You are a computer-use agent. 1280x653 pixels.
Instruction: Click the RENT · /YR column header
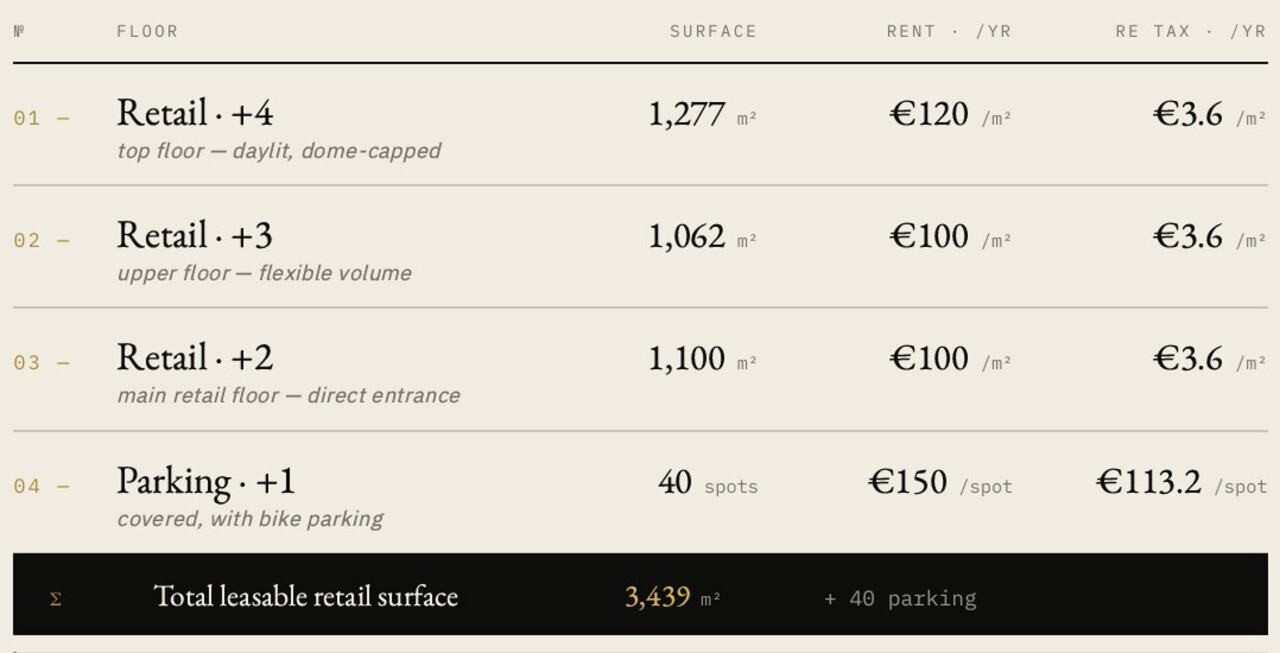click(949, 31)
